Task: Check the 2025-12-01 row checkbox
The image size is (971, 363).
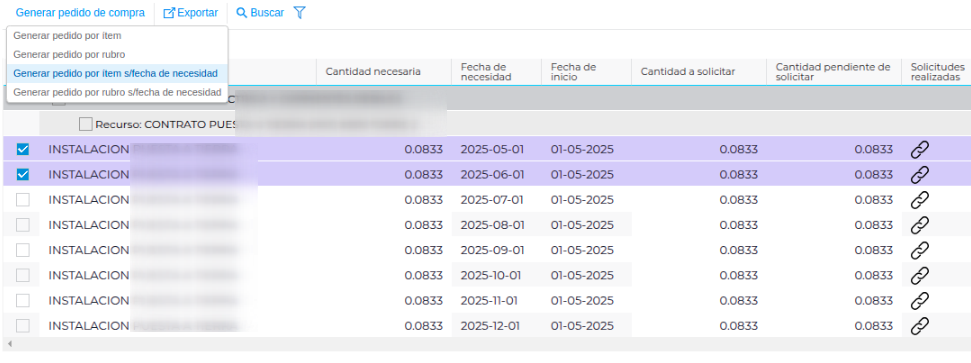Action: point(23,325)
